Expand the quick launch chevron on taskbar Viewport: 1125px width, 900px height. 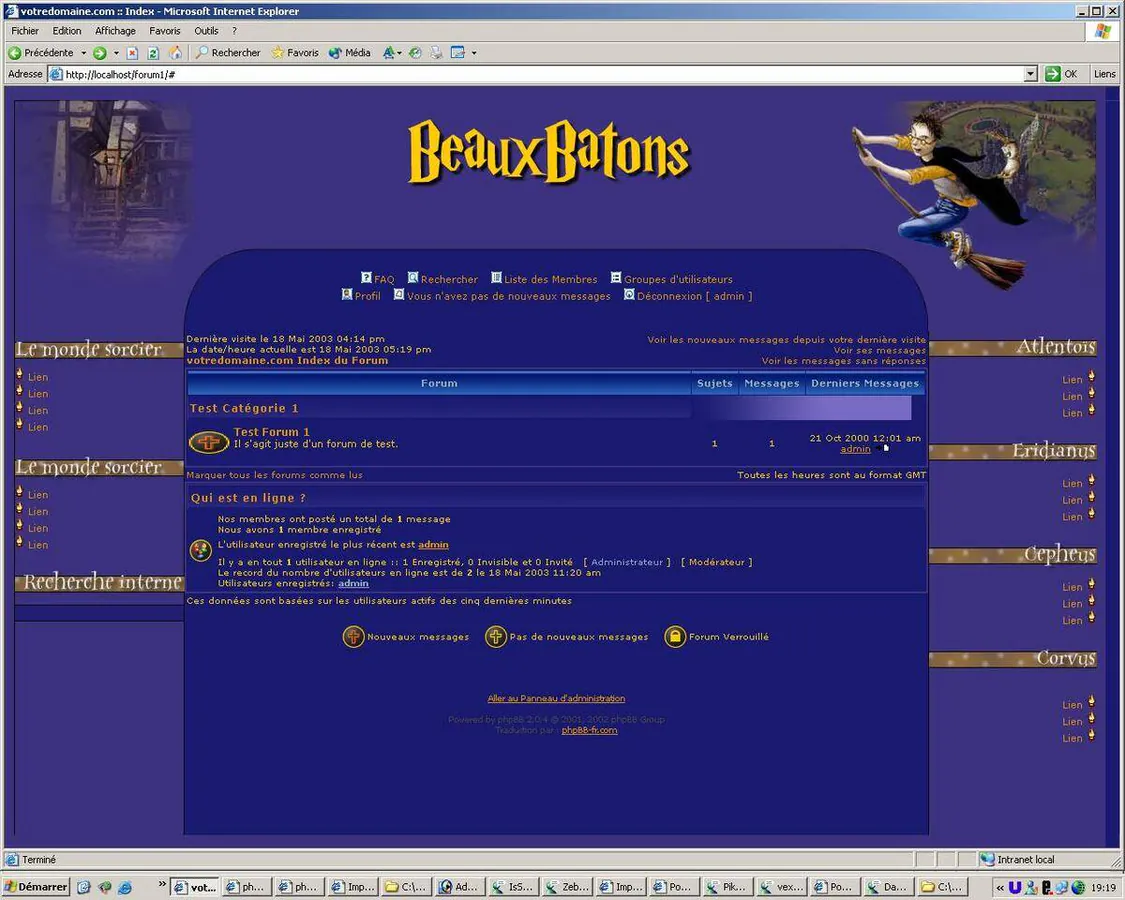click(x=162, y=883)
